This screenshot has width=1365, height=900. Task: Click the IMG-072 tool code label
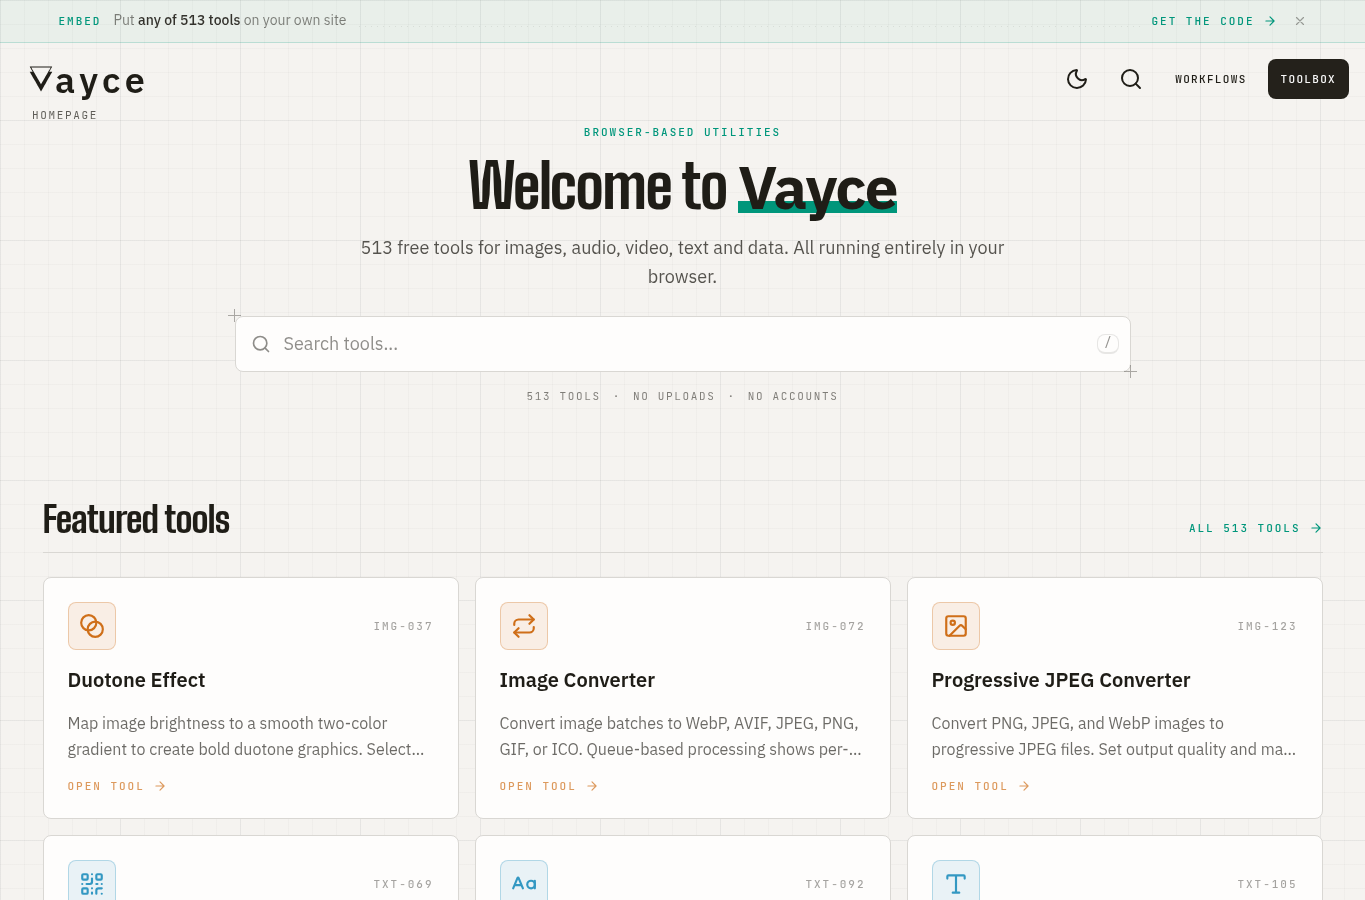pos(835,626)
